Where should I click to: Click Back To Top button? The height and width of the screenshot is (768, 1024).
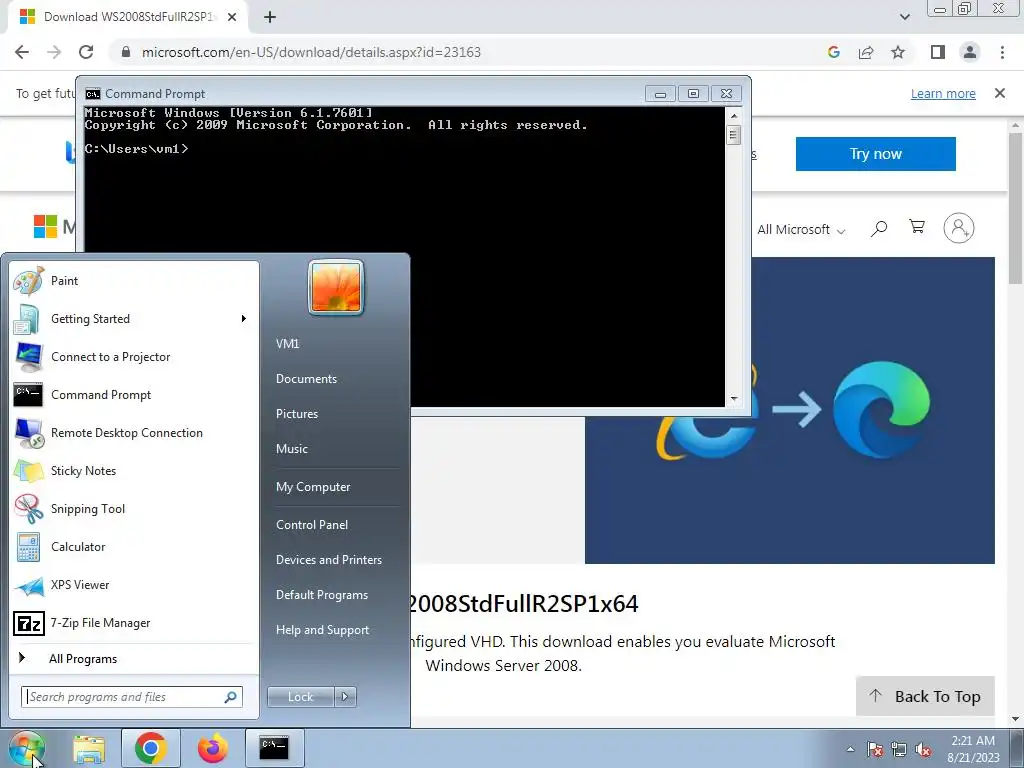pos(925,696)
